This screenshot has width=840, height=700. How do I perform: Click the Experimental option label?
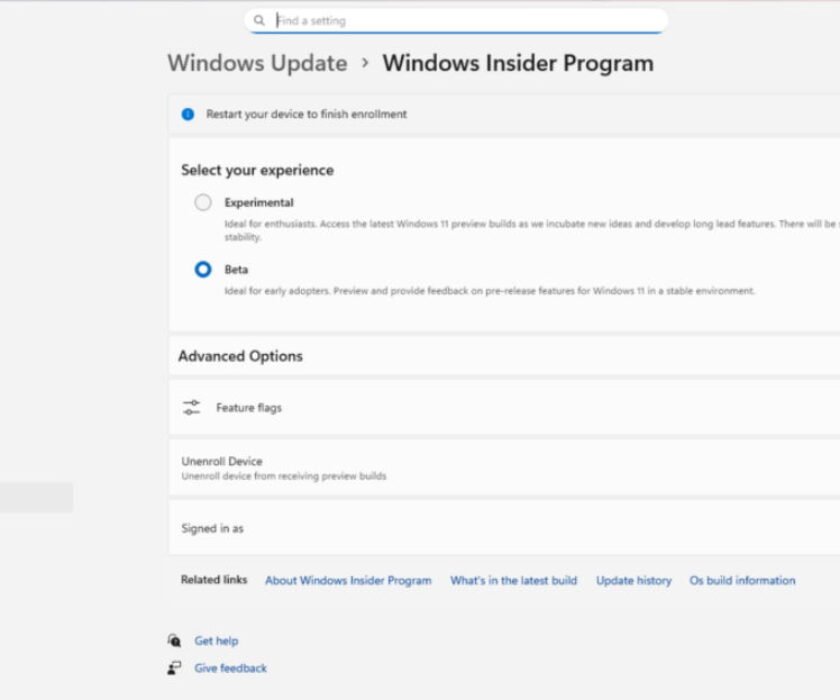pos(259,202)
